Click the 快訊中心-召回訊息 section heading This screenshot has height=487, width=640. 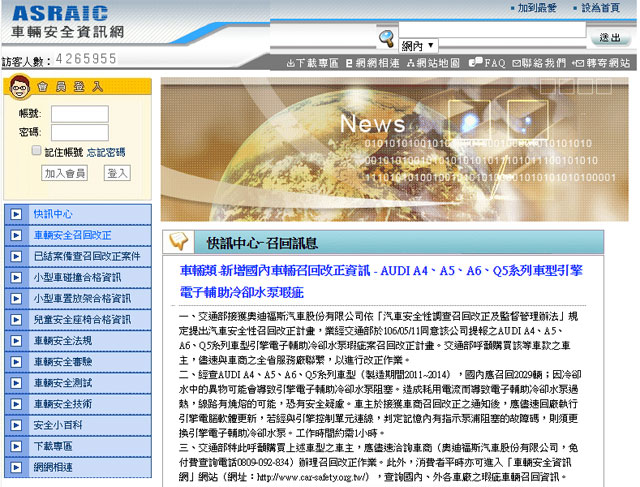(262, 243)
